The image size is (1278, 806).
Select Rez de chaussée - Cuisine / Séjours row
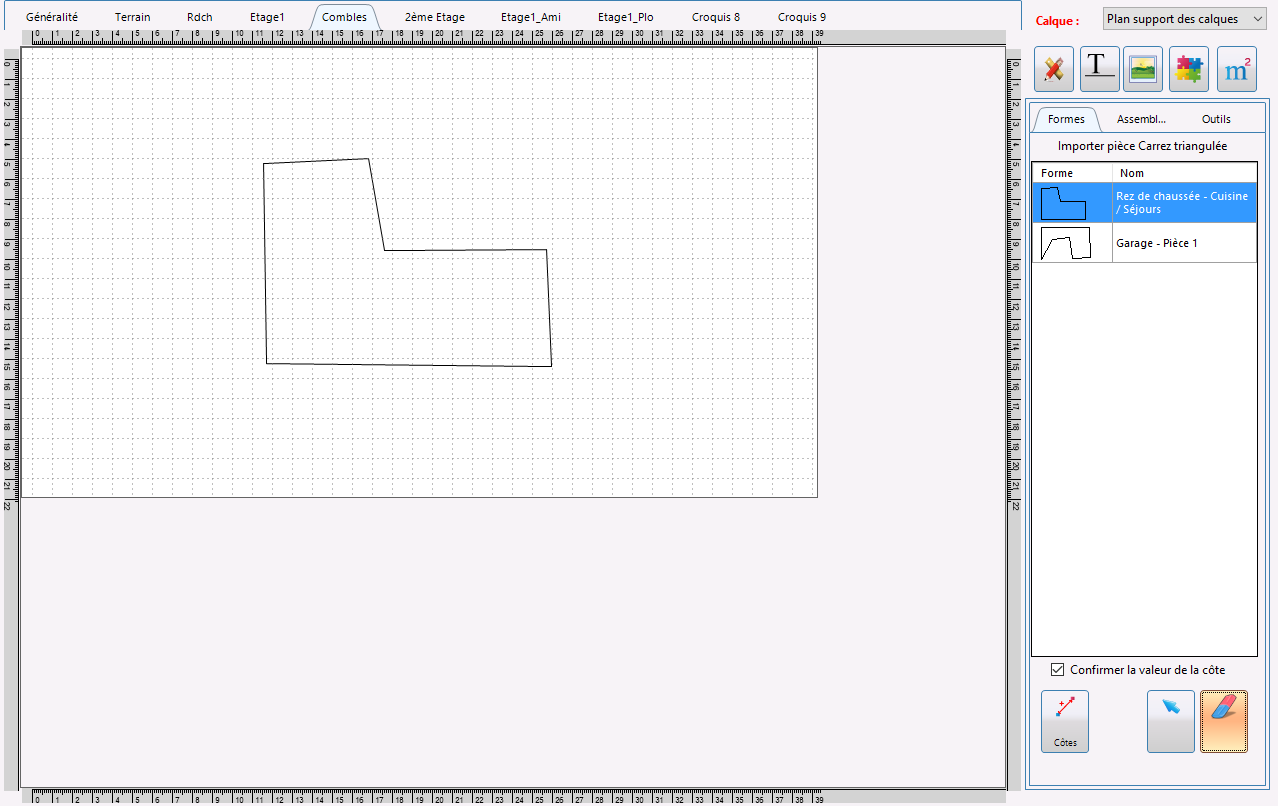click(1144, 203)
